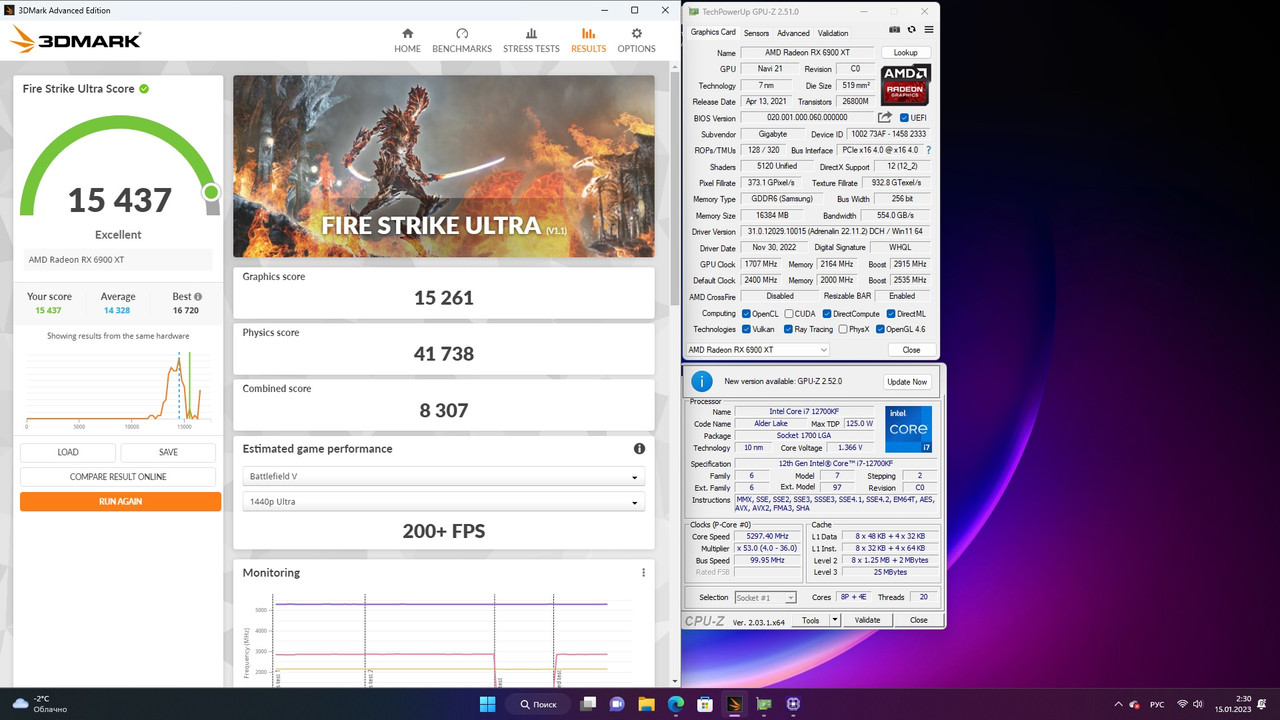Open the HOME section in 3DMark
This screenshot has width=1280, height=720.
(407, 40)
